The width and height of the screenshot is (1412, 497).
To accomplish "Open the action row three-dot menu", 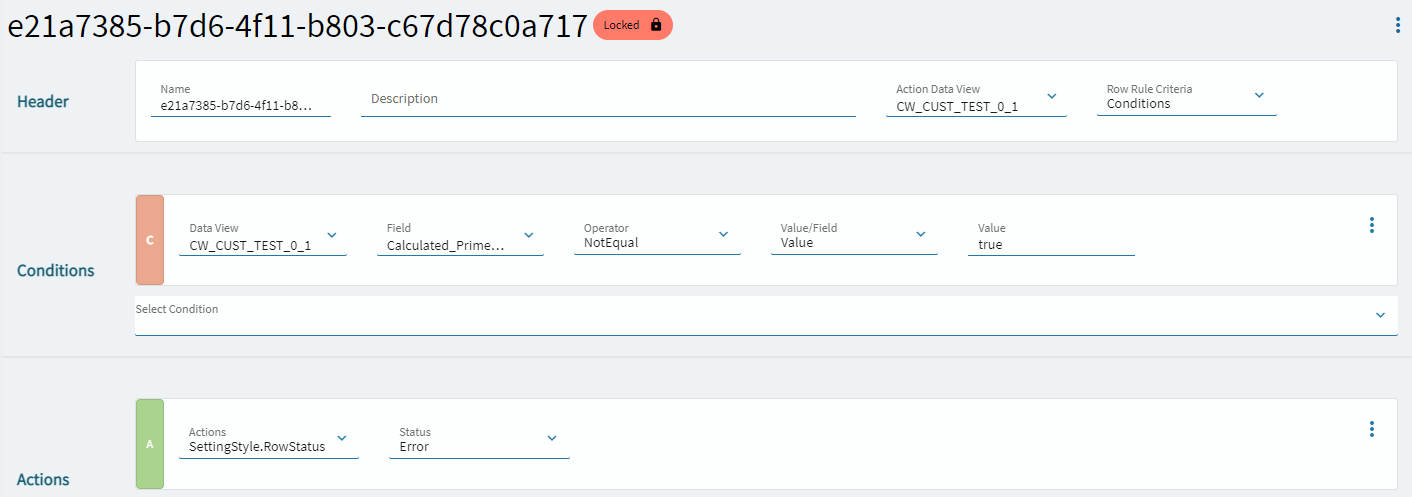I will (x=1371, y=429).
